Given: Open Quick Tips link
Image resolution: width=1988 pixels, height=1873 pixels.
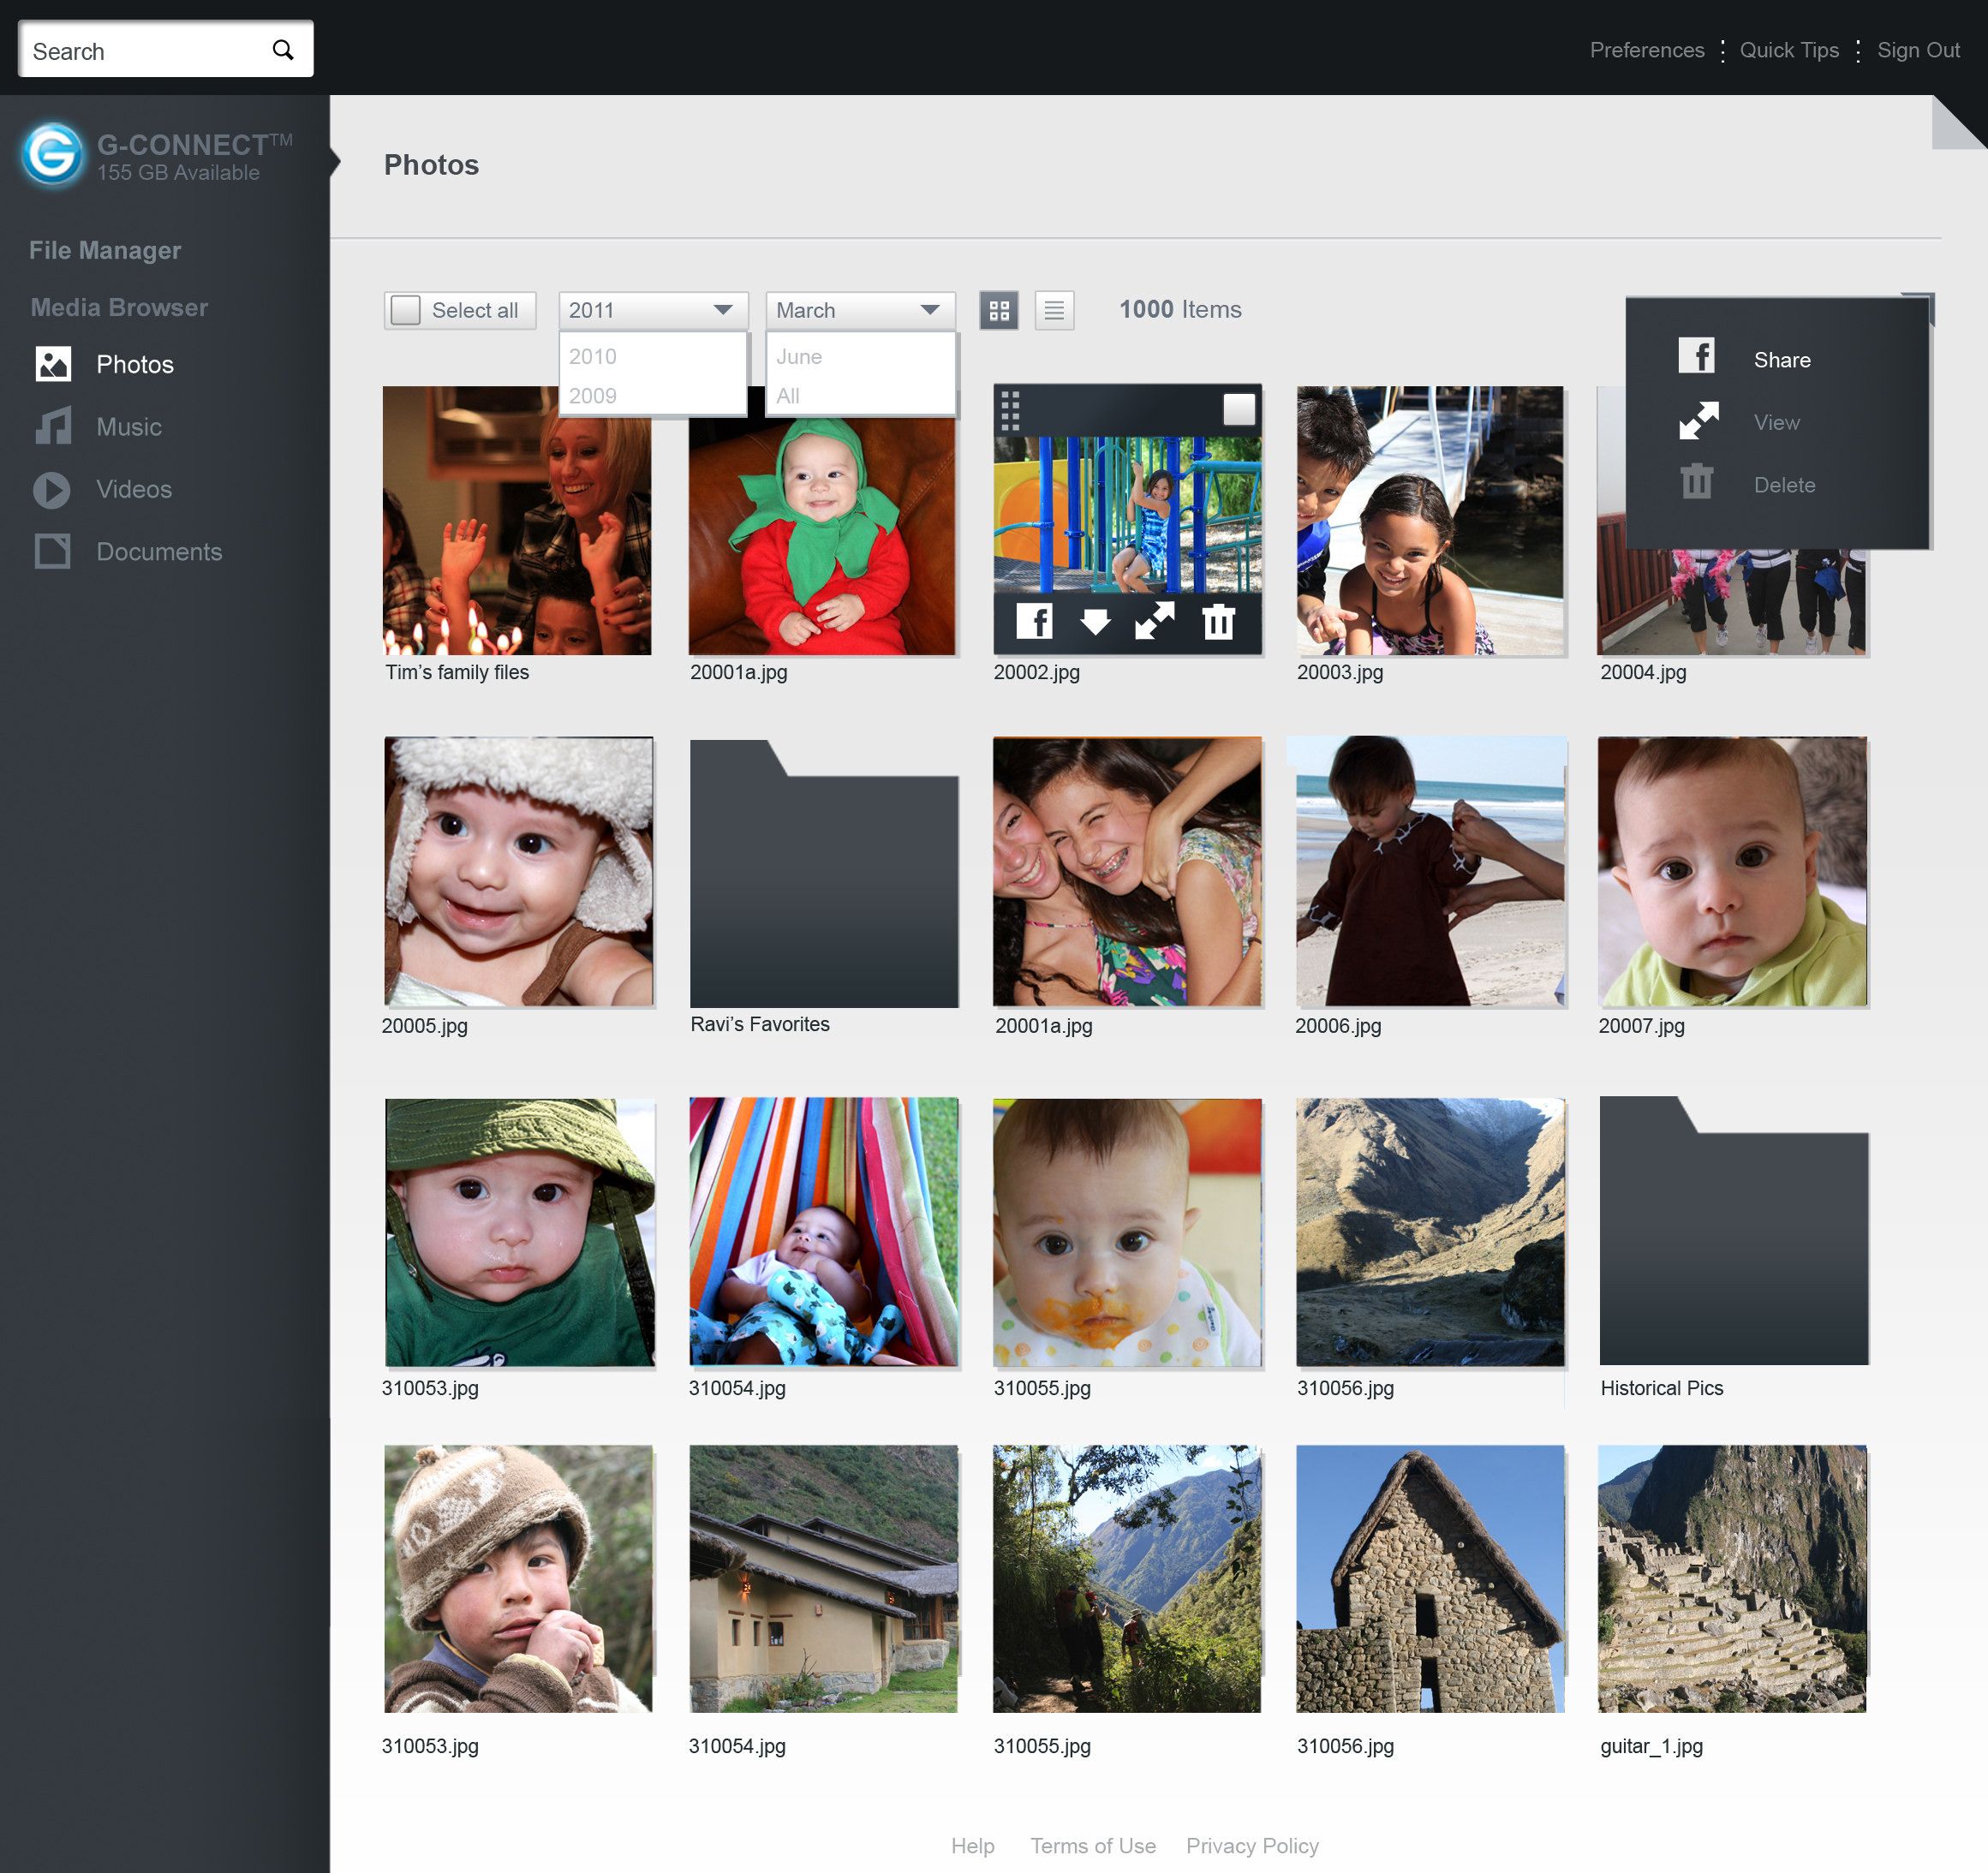Looking at the screenshot, I should click(1788, 50).
